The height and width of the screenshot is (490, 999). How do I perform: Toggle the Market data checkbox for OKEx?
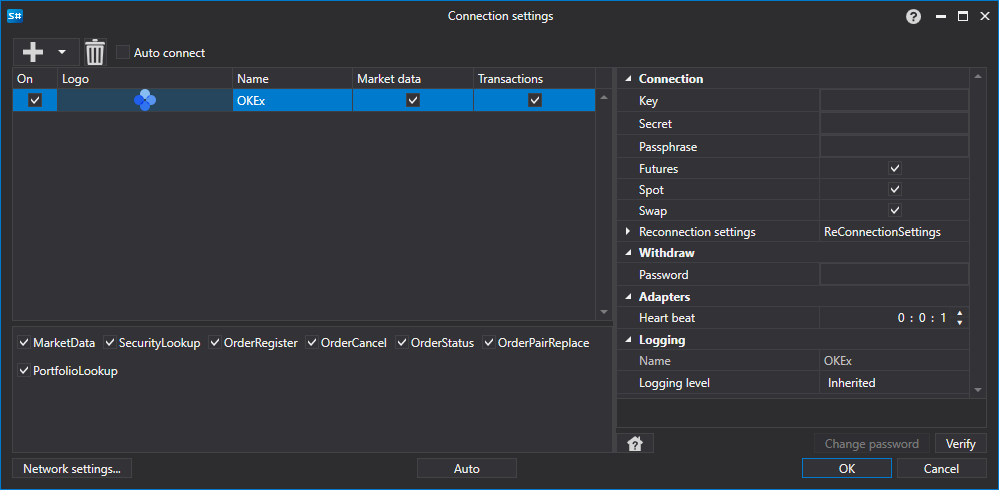tap(413, 100)
